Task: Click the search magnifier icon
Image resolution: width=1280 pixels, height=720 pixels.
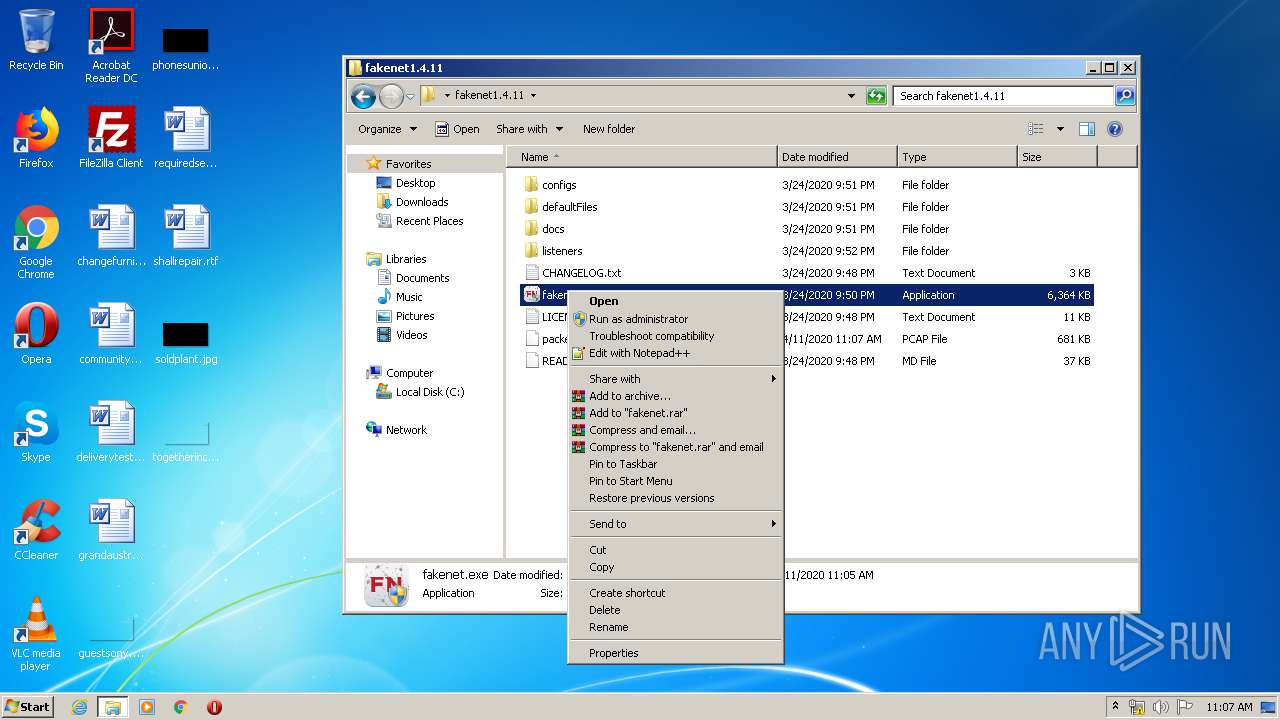Action: pyautogui.click(x=1125, y=96)
